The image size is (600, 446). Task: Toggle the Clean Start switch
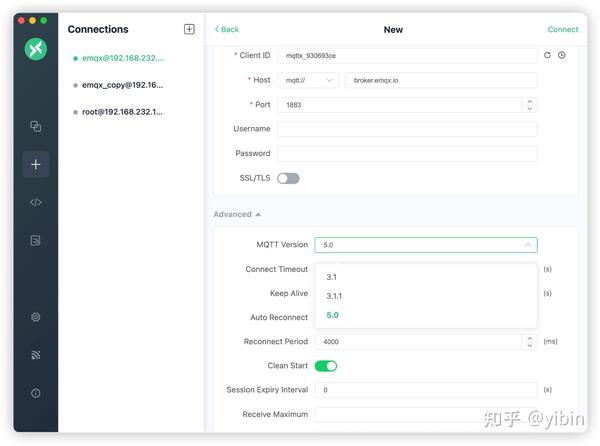326,366
